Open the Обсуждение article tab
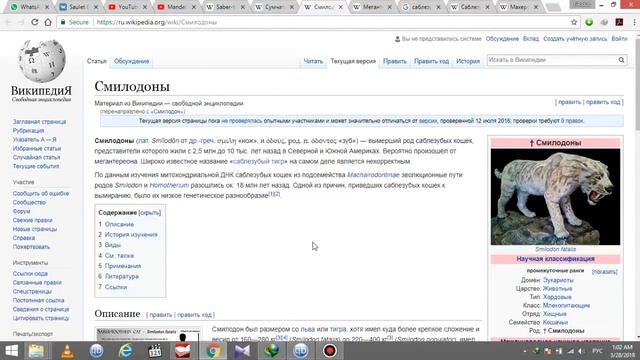 tap(131, 61)
